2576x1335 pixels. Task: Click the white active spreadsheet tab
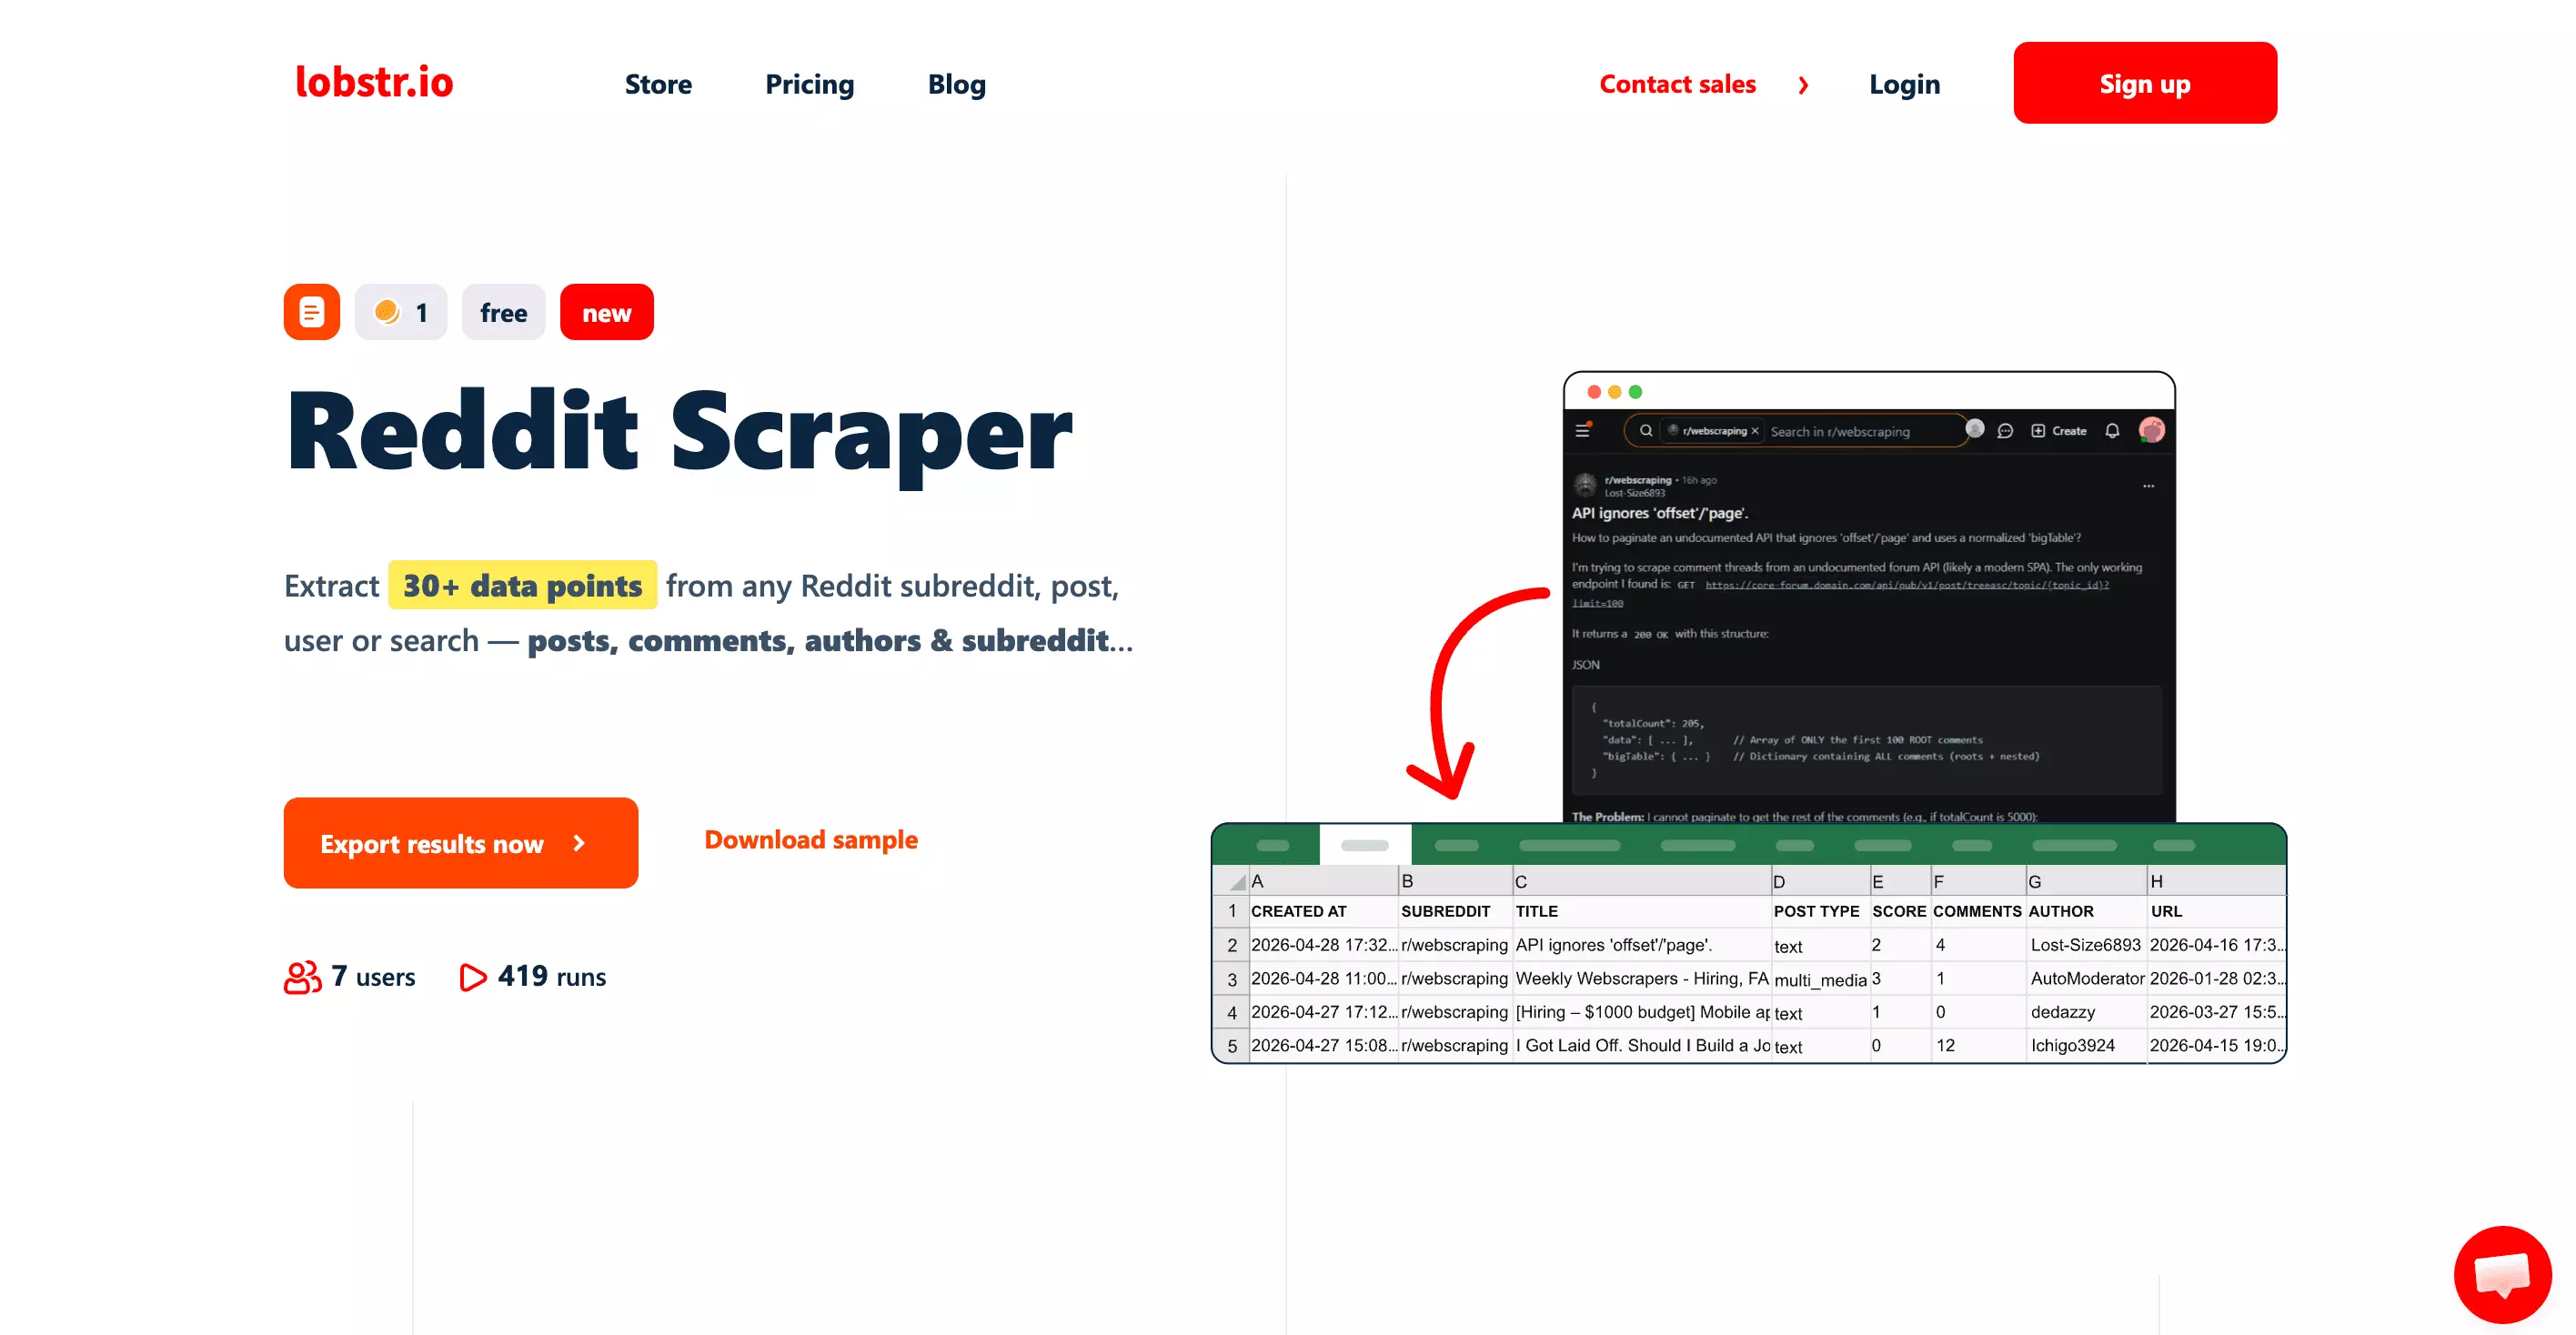[1365, 845]
